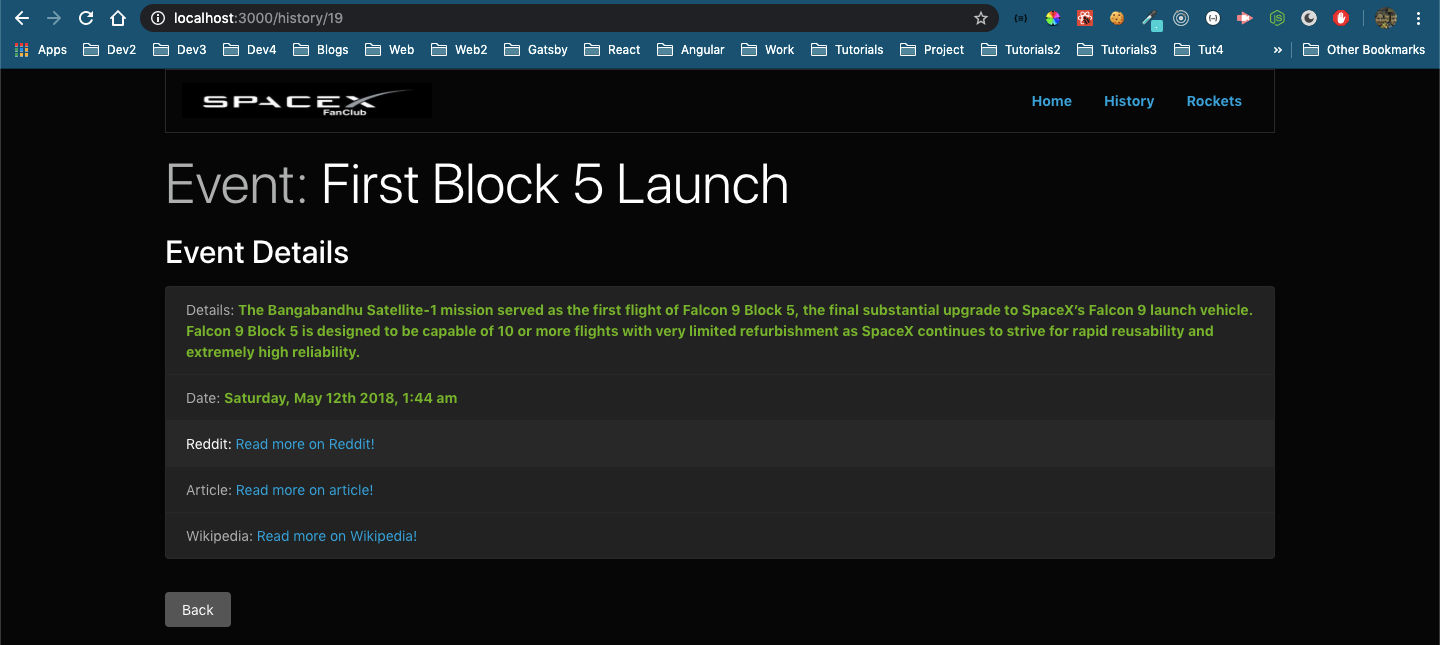Click the SpaceX FanClub logo
Screen dimensions: 1440x645
(x=306, y=101)
